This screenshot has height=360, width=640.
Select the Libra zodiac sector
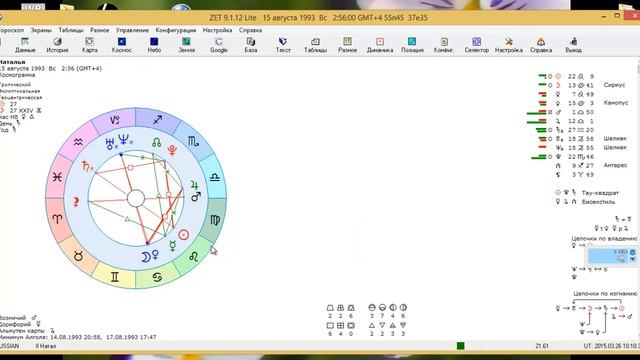[215, 178]
